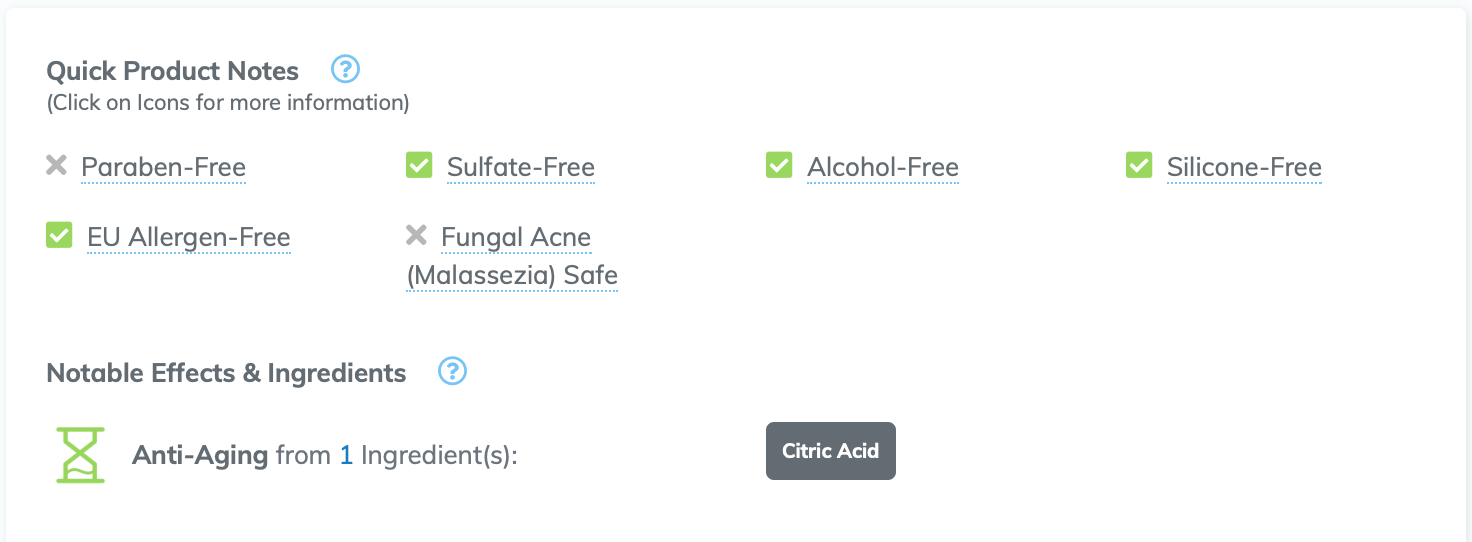Open the Paraben-Free info link
Image resolution: width=1472 pixels, height=542 pixels.
click(x=163, y=167)
